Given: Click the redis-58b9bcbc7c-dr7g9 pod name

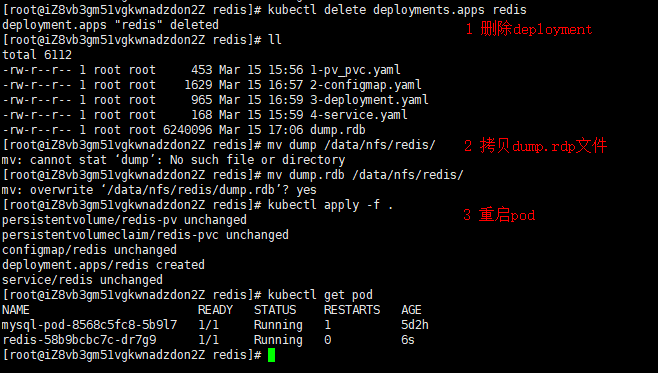Looking at the screenshot, I should (x=79, y=340).
